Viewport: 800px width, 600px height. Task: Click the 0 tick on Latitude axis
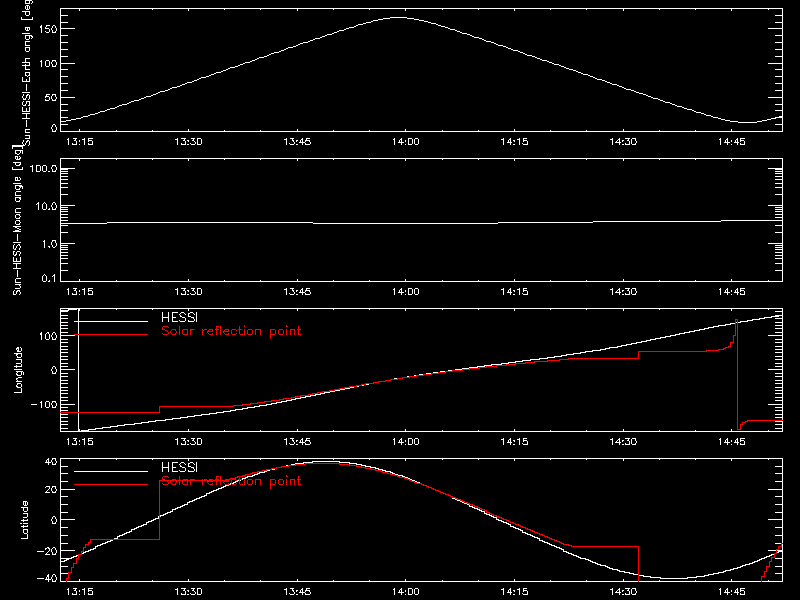(x=54, y=520)
